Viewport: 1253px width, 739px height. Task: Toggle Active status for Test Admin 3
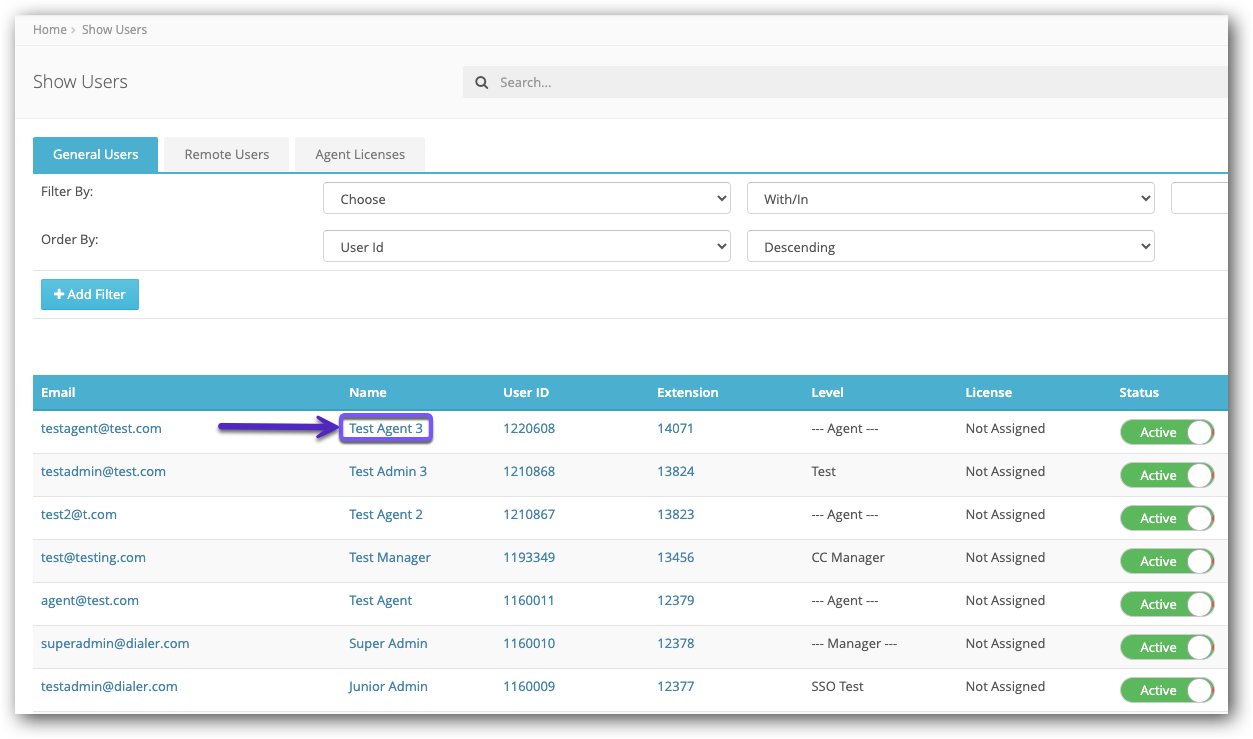1166,475
